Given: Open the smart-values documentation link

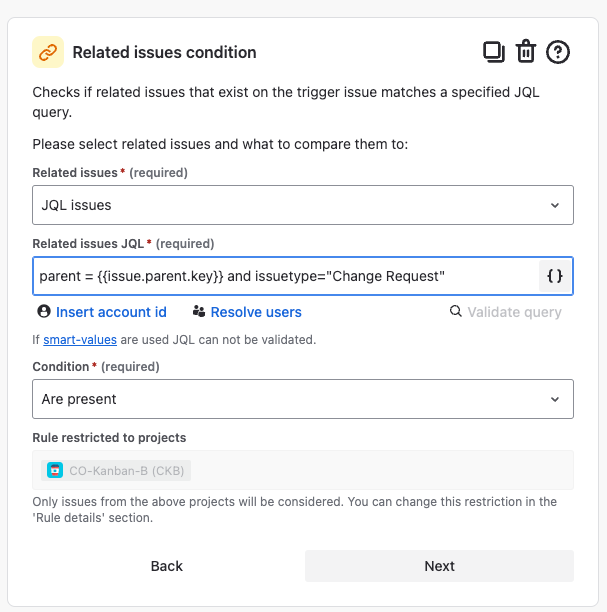Looking at the screenshot, I should click(80, 340).
